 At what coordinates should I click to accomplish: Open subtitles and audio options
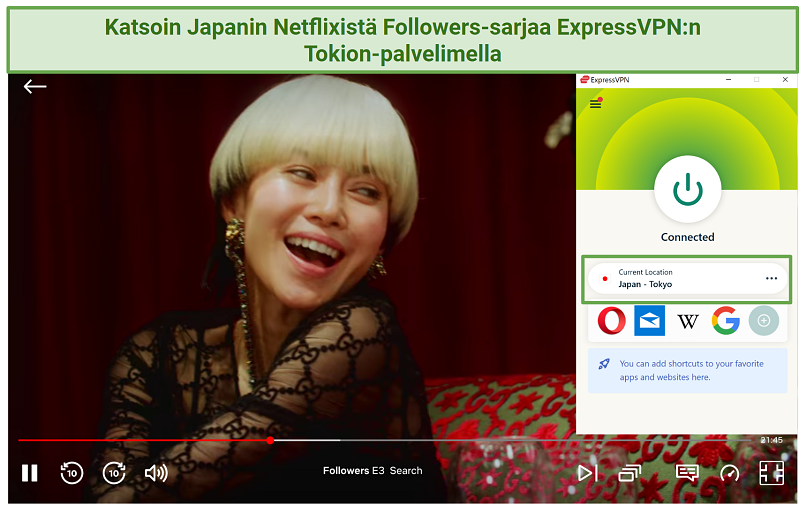point(686,473)
